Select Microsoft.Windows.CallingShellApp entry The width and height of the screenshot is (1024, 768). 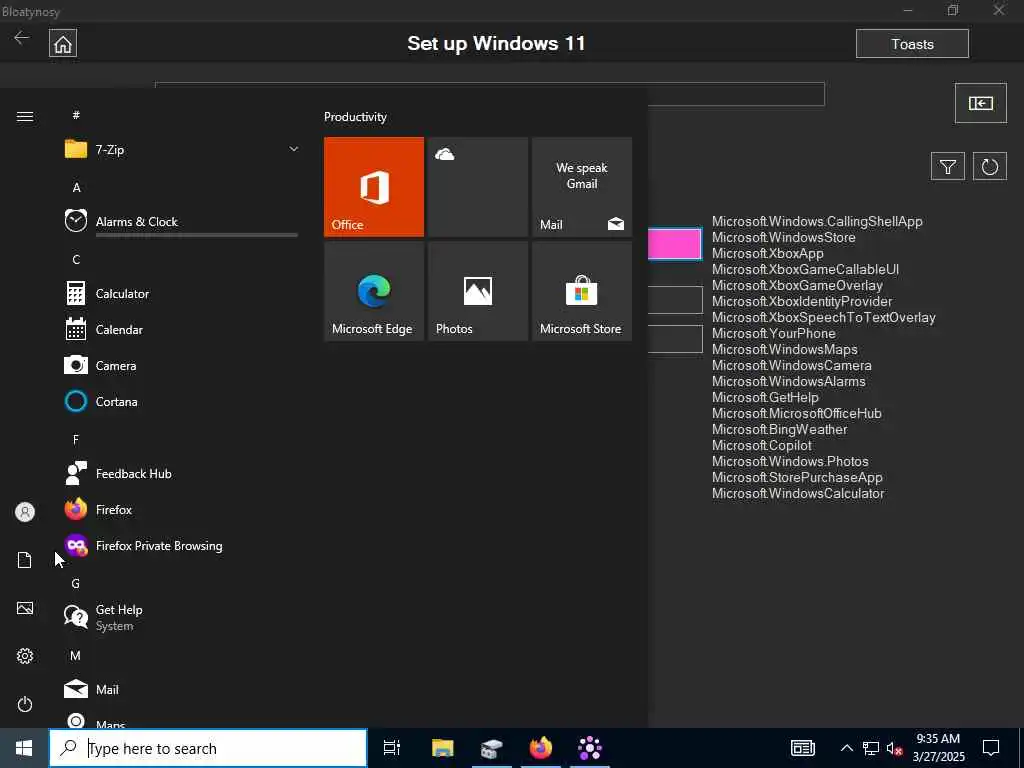[x=817, y=221]
